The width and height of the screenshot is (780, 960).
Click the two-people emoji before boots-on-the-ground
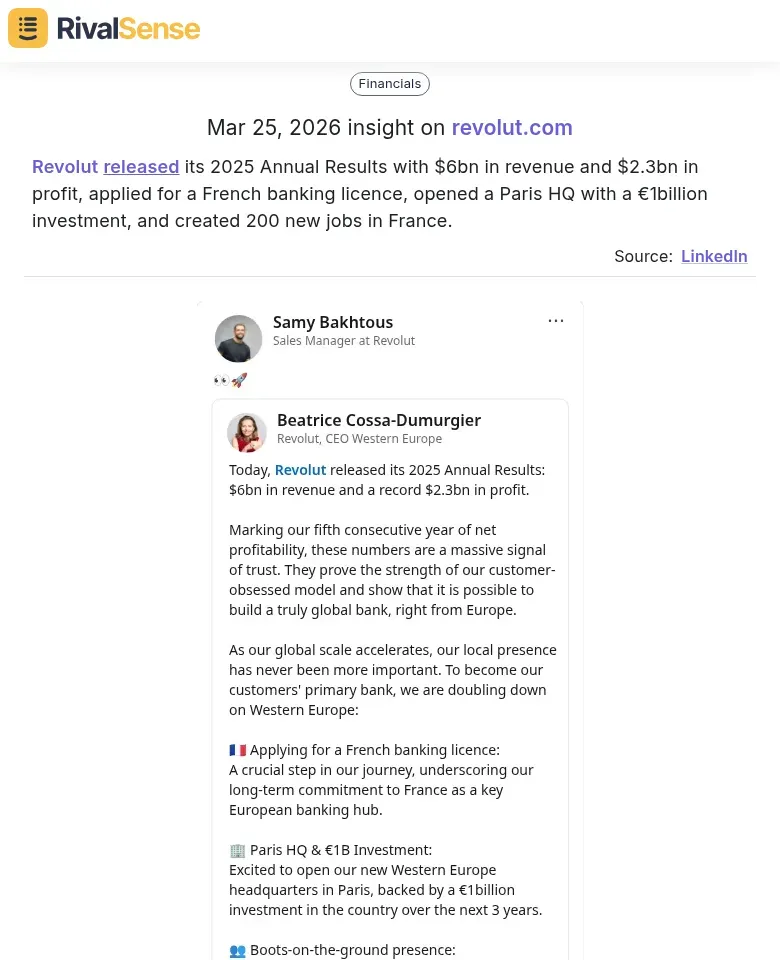(238, 950)
